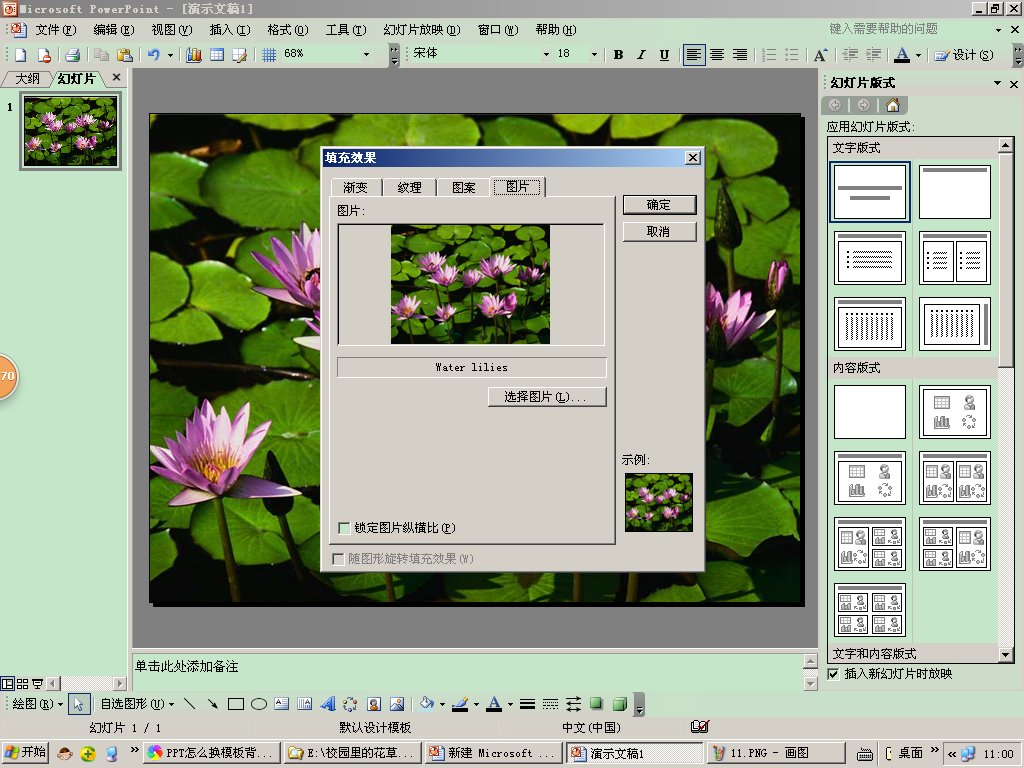Open the 插入 menu
Screen dimensions: 1024x768
229,30
